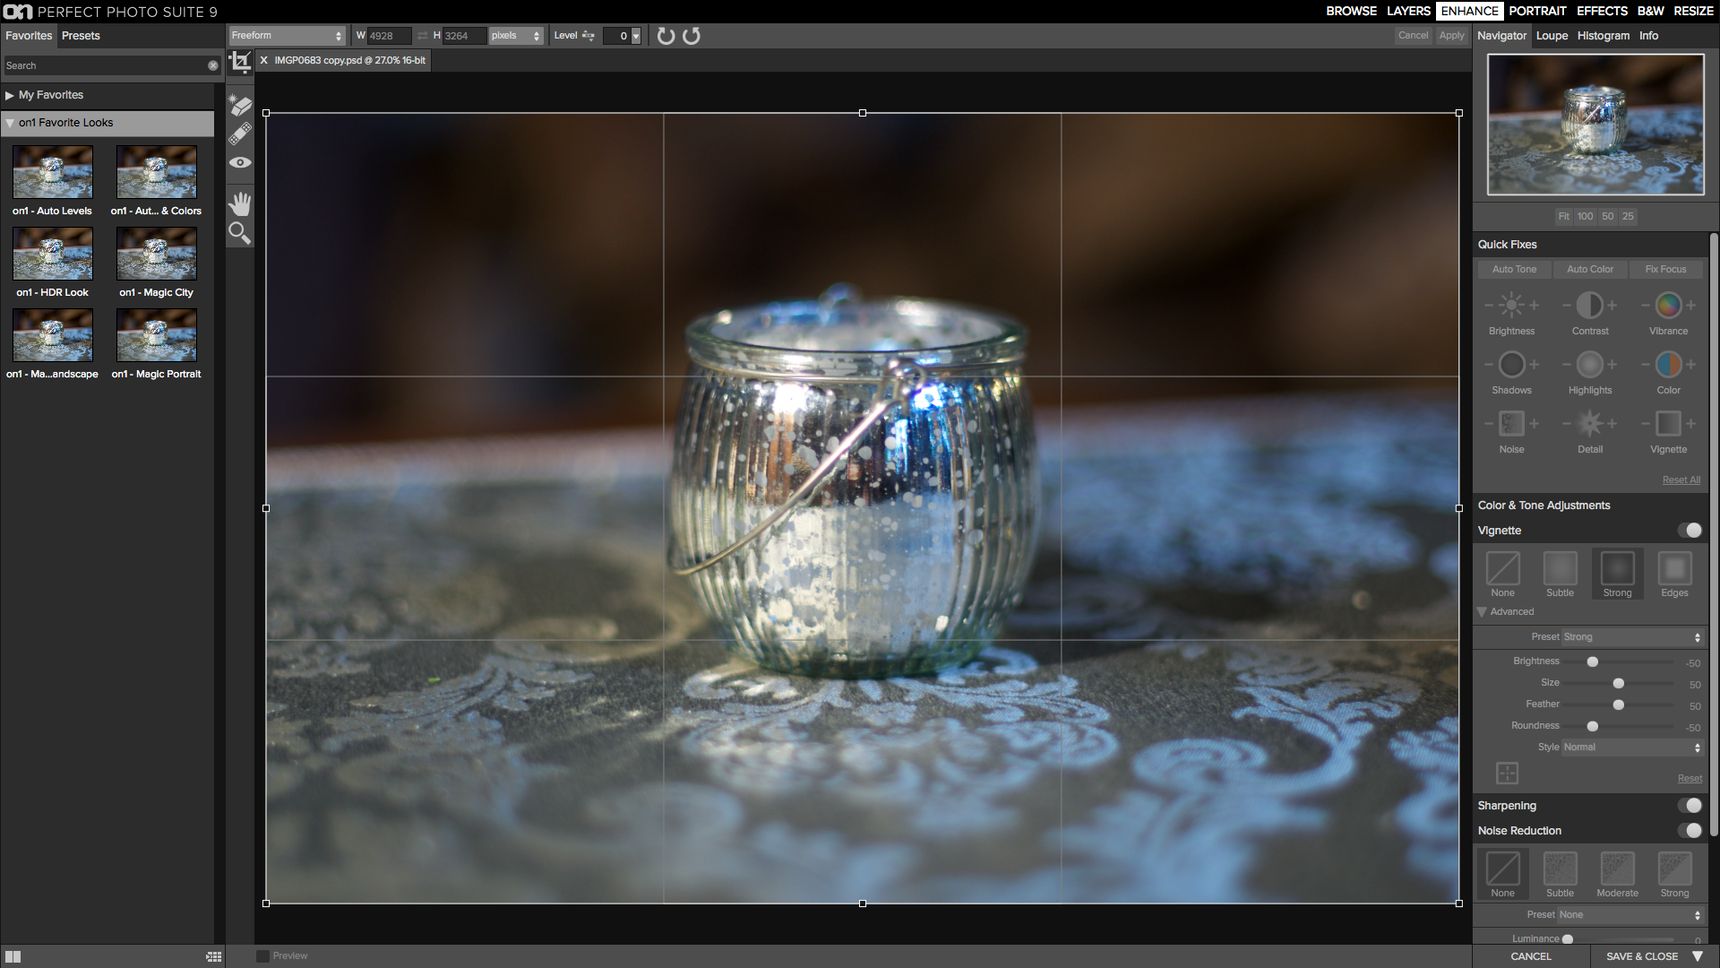
Task: Select the Crop tool in toolbar
Action: 240,62
